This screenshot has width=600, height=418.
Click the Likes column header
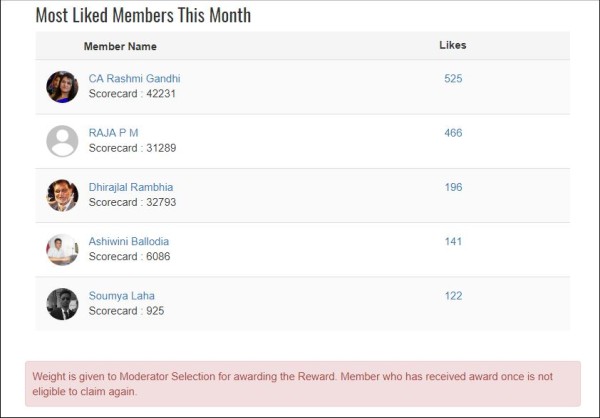[453, 45]
